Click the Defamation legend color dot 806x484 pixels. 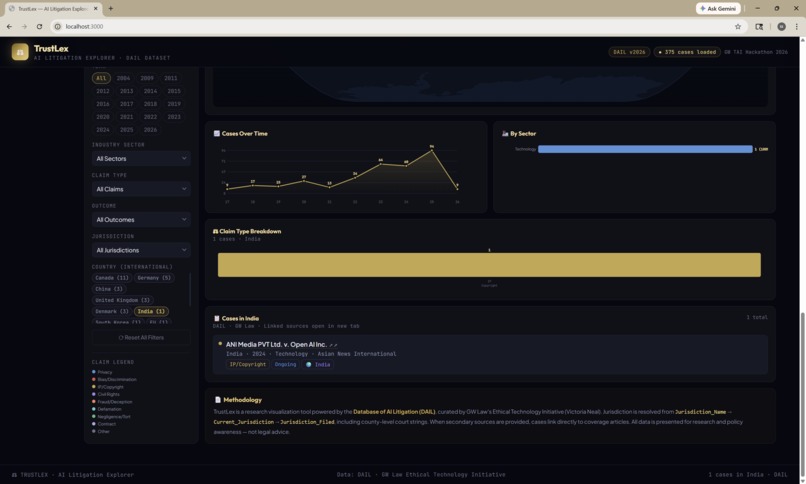click(x=94, y=409)
